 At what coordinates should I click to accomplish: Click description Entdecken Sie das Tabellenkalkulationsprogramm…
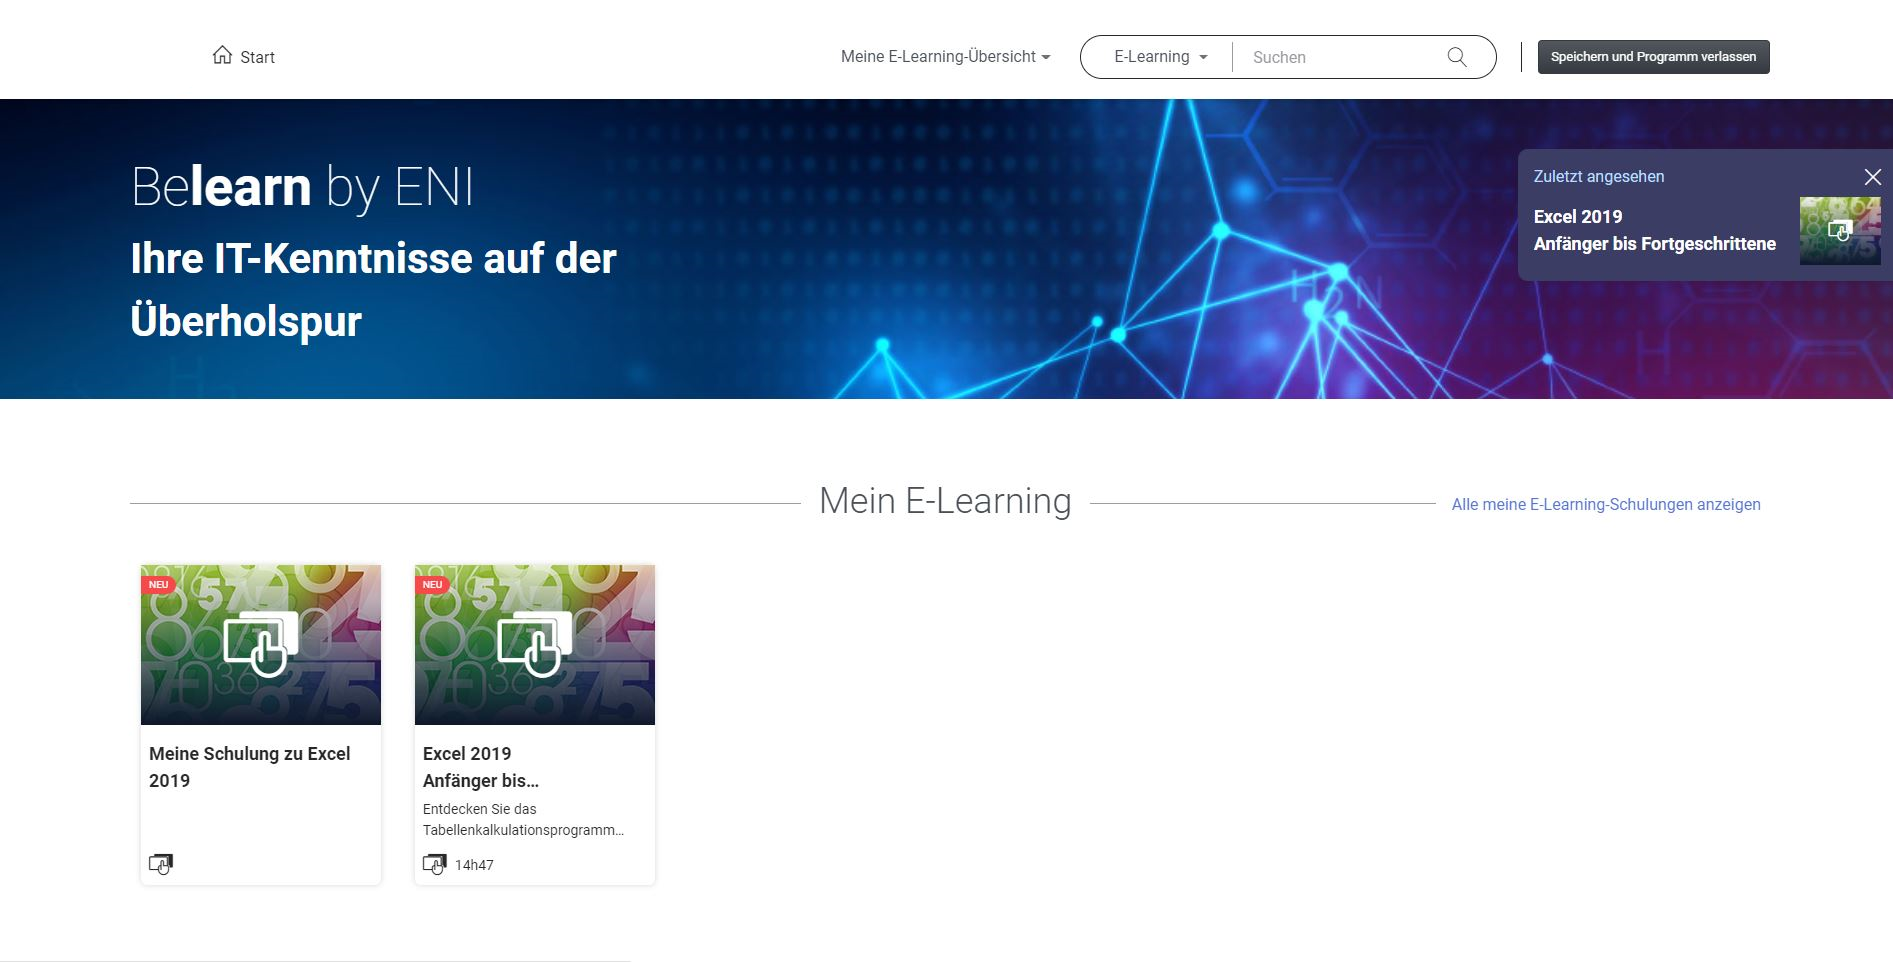tap(523, 819)
